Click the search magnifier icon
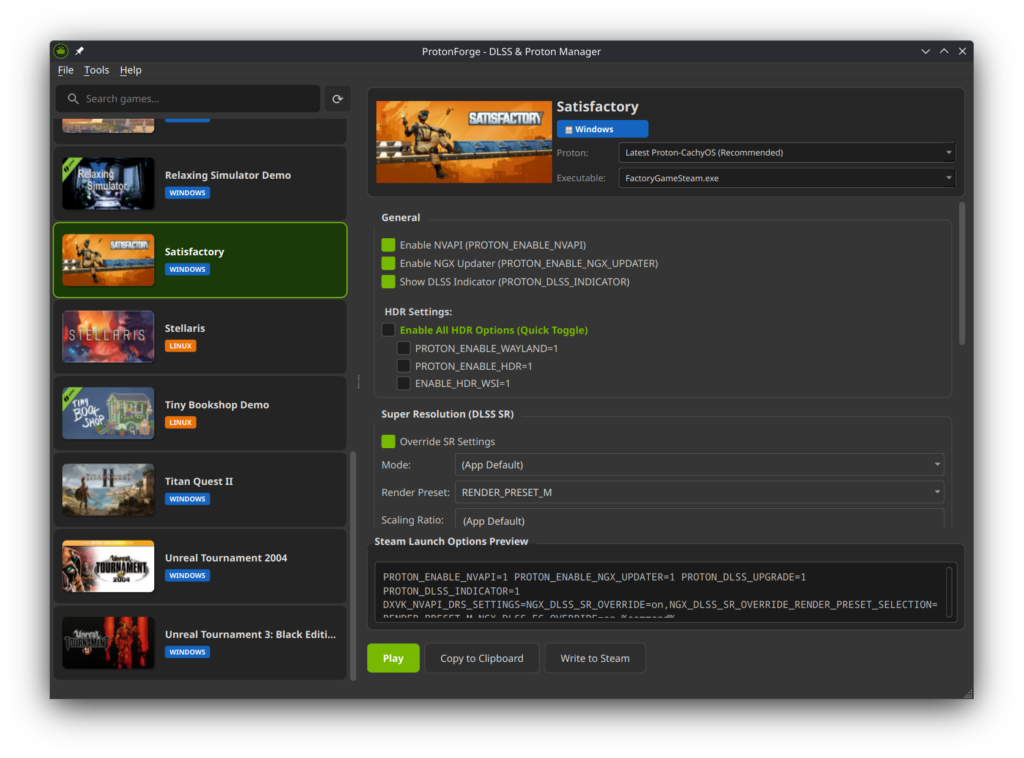 click(x=72, y=99)
